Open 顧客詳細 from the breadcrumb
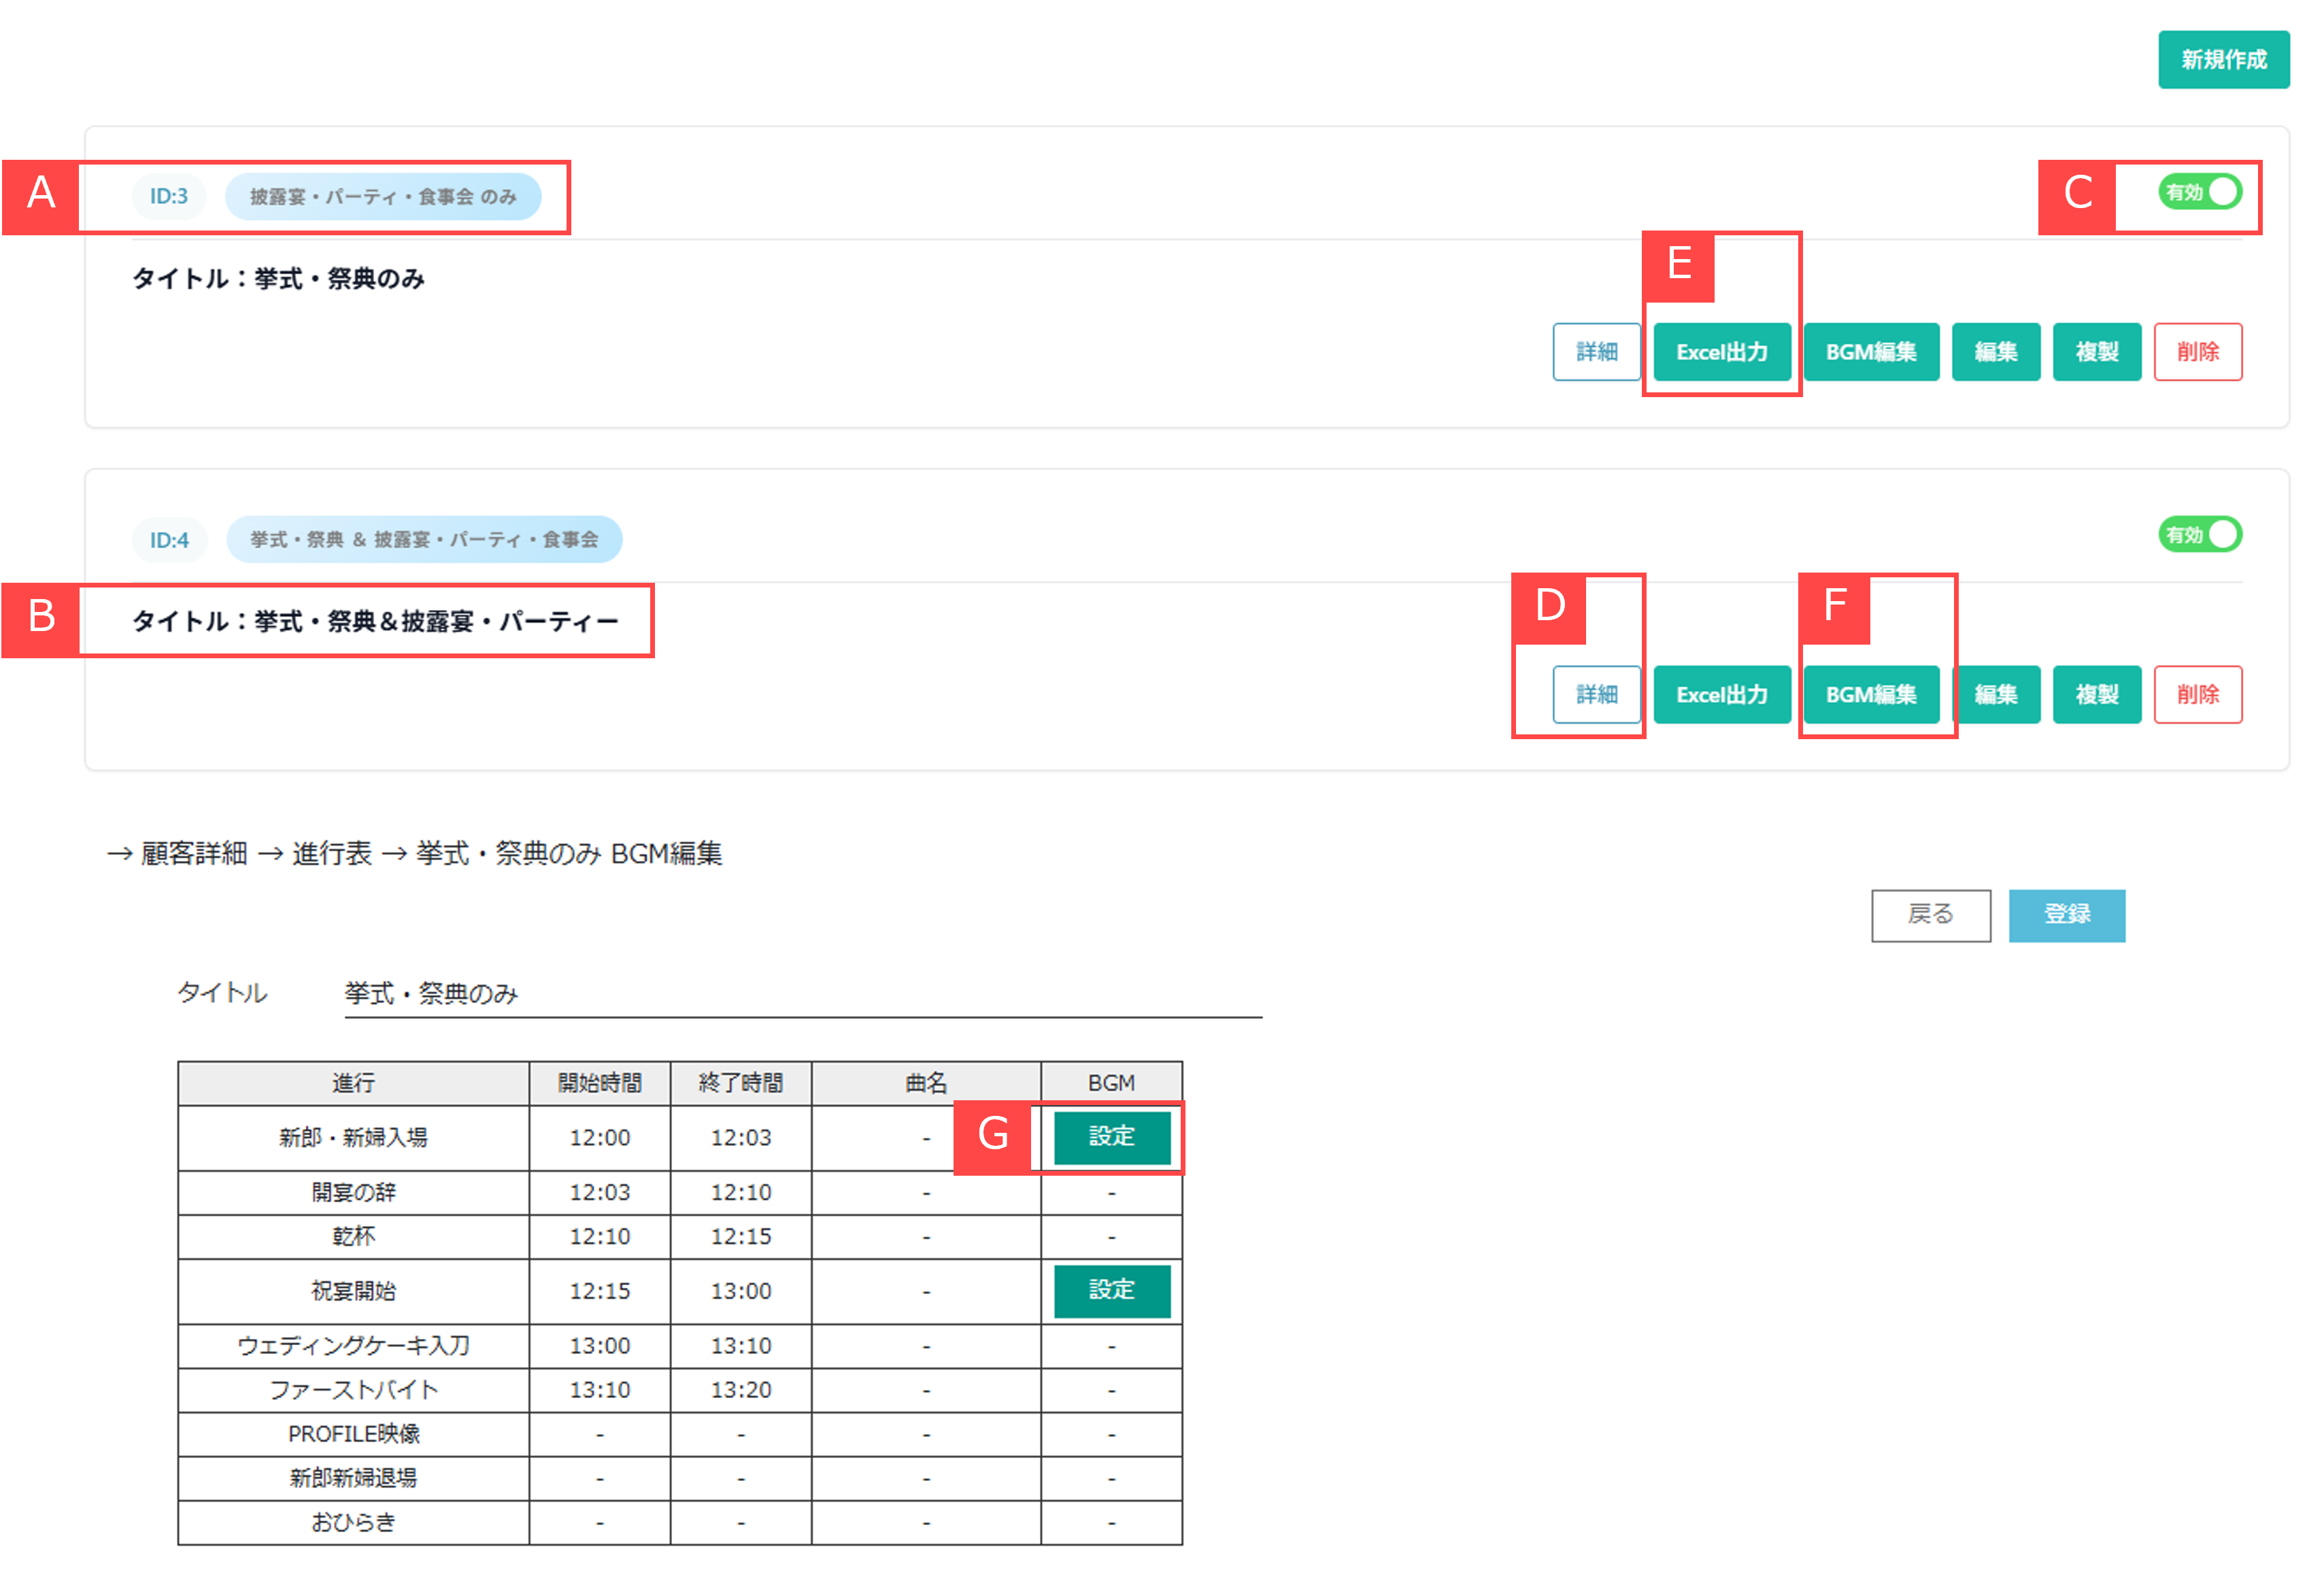Viewport: 2324px width, 1581px height. [193, 853]
